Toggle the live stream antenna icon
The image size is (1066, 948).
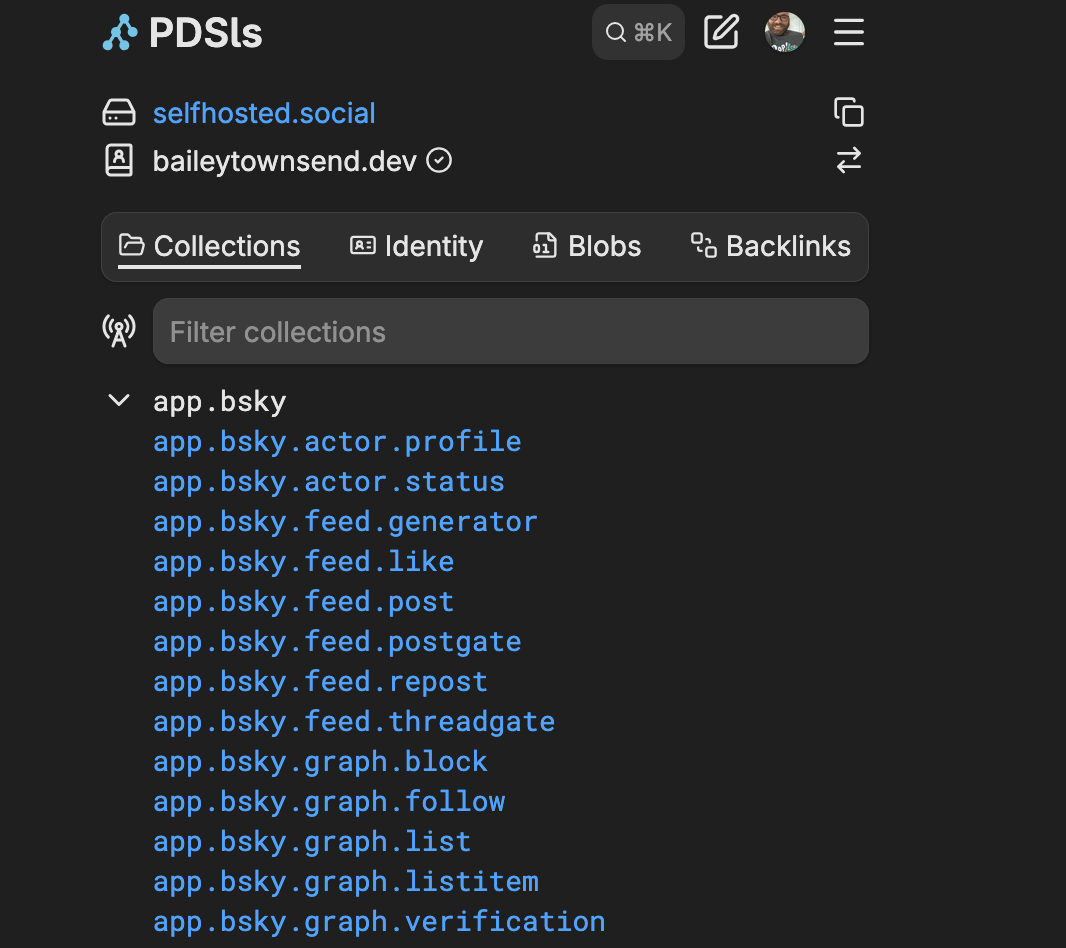119,331
